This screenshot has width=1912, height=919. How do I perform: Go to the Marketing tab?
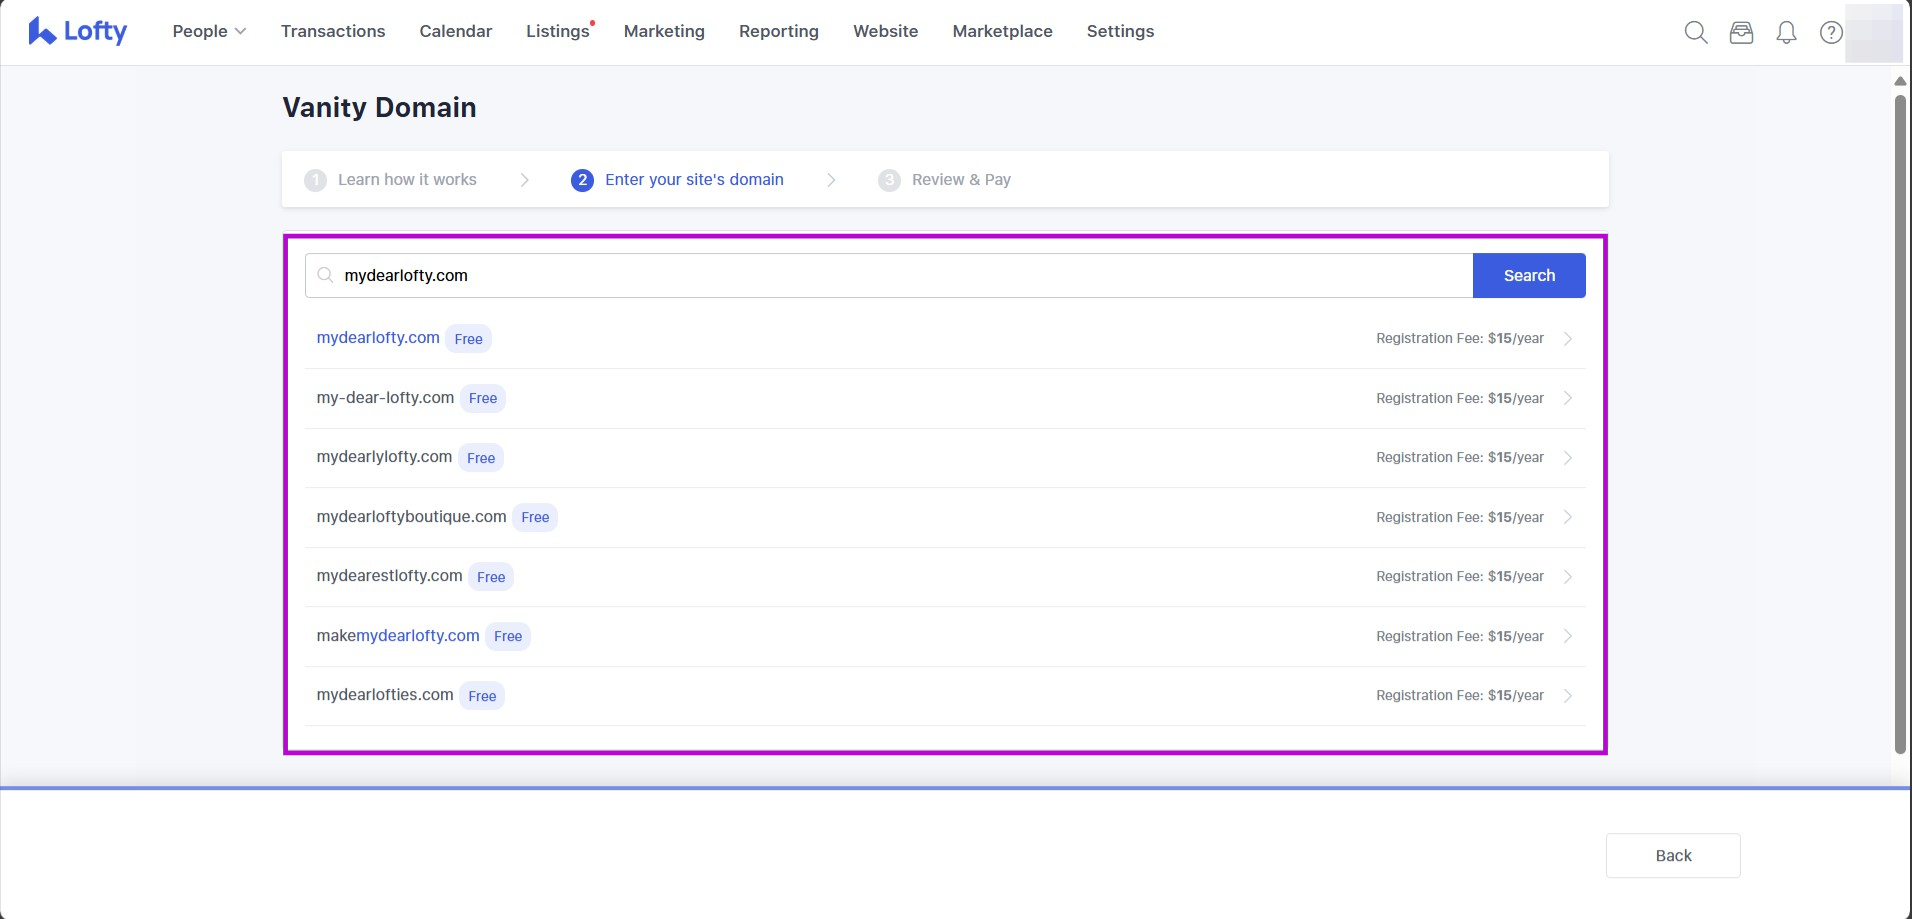coord(664,32)
